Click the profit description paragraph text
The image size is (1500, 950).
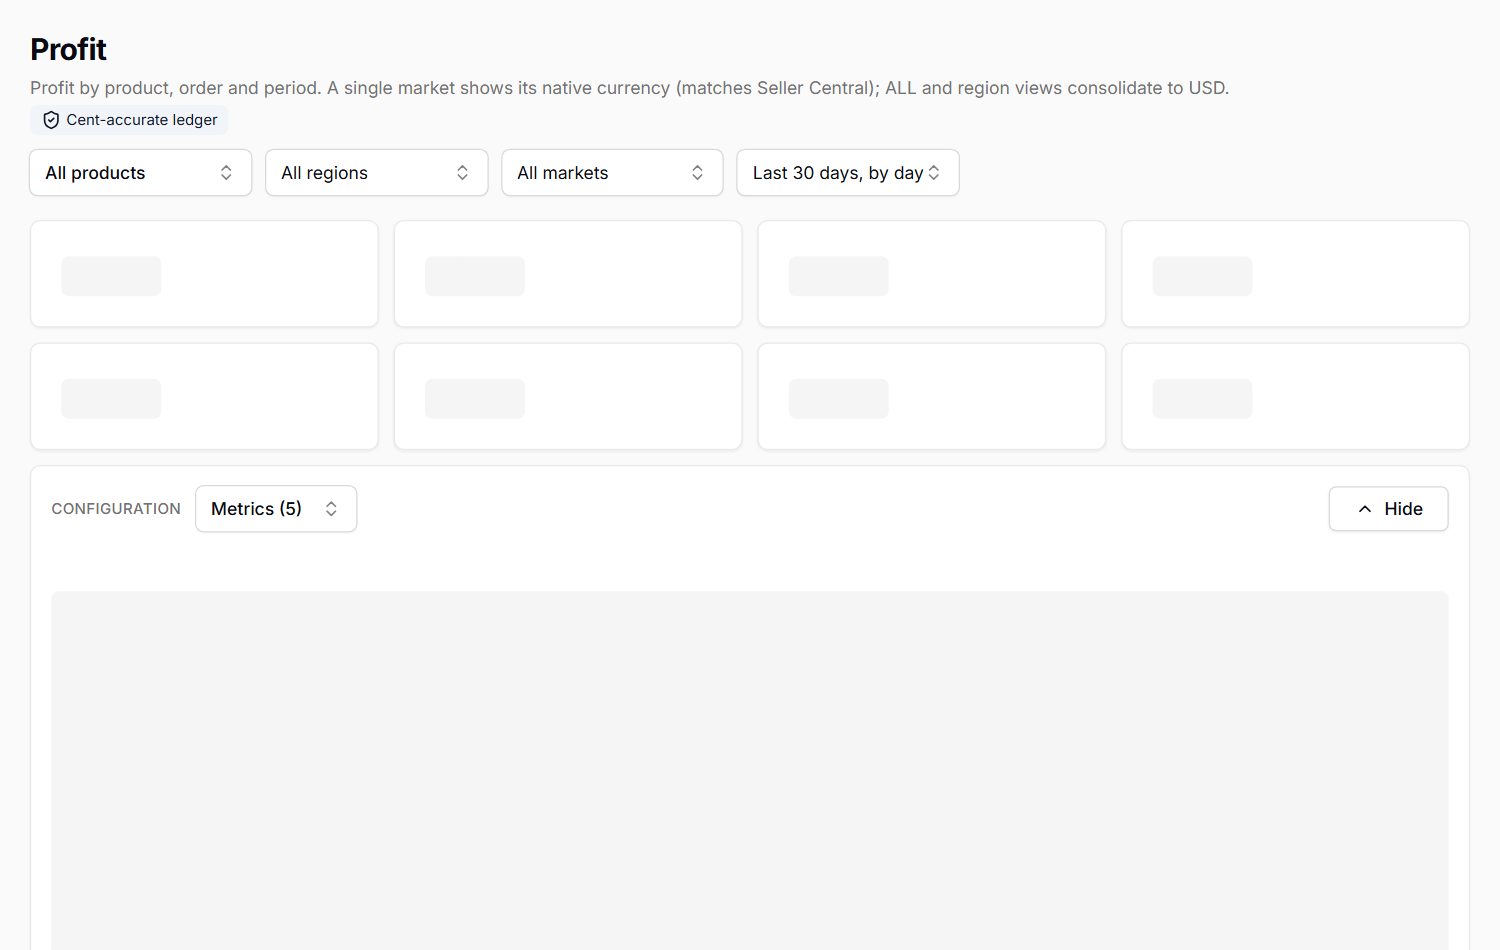(x=629, y=88)
